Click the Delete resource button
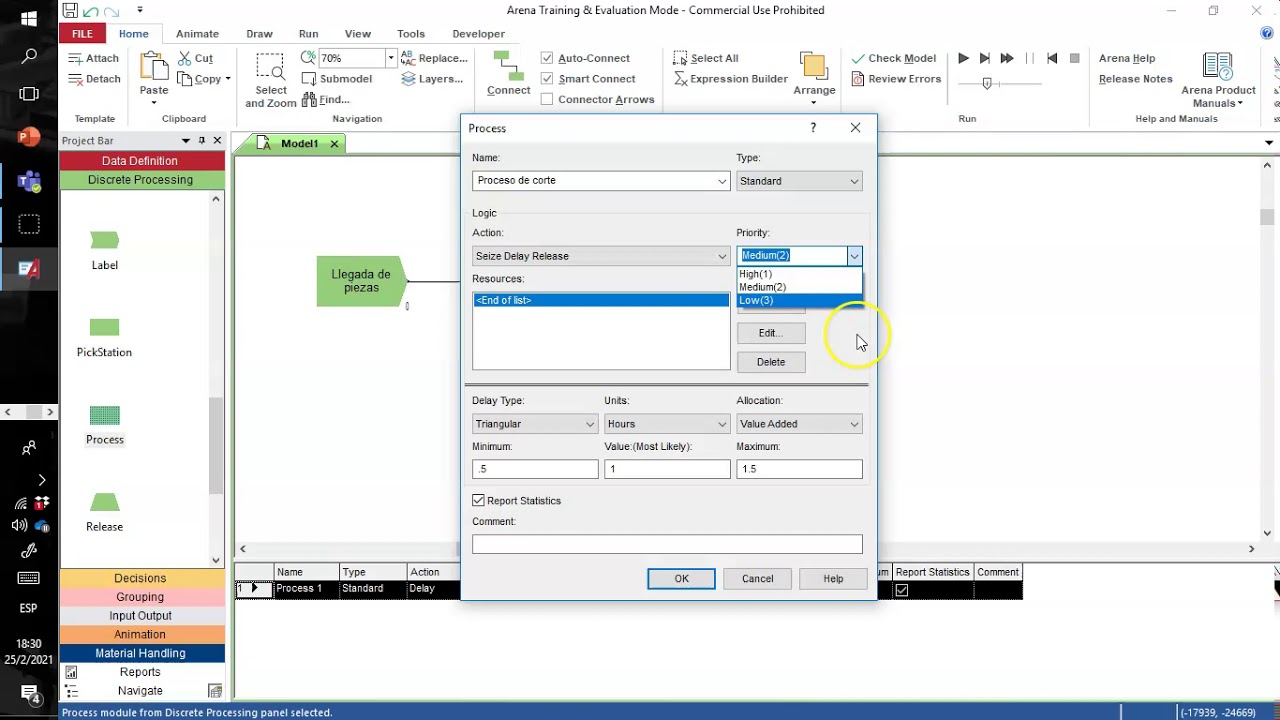1280x720 pixels. (x=771, y=362)
